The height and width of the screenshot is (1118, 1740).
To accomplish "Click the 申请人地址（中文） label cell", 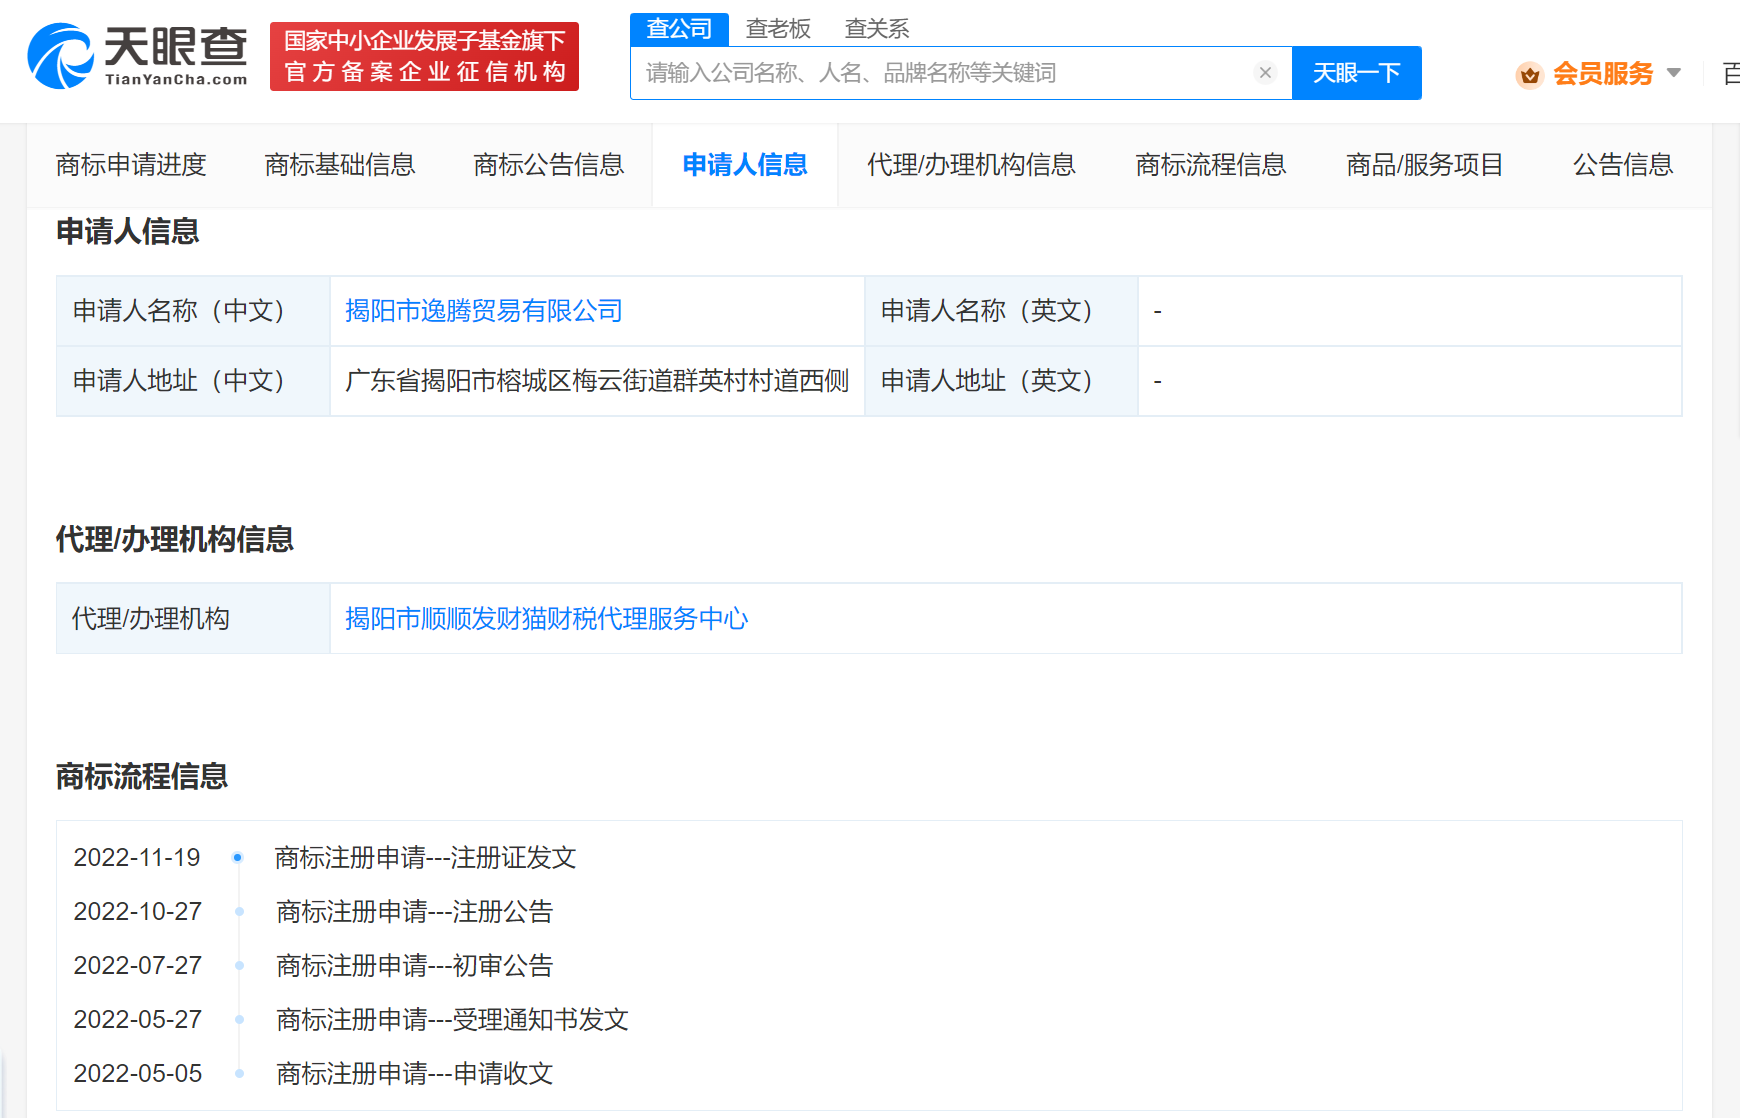I will click(x=193, y=381).
